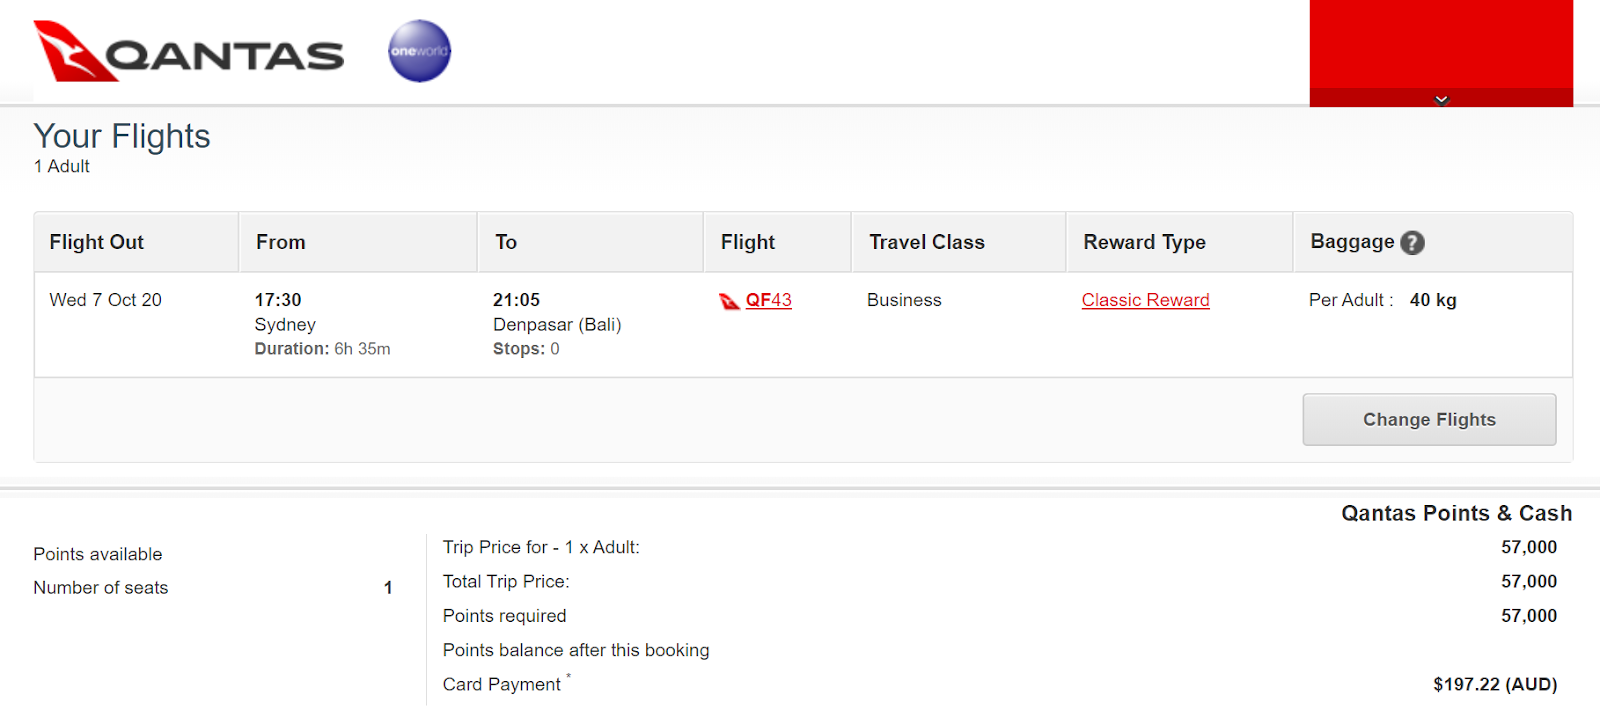Viewport: 1600px width, 717px height.
Task: Click the Baggage help question mark icon
Action: point(1412,243)
